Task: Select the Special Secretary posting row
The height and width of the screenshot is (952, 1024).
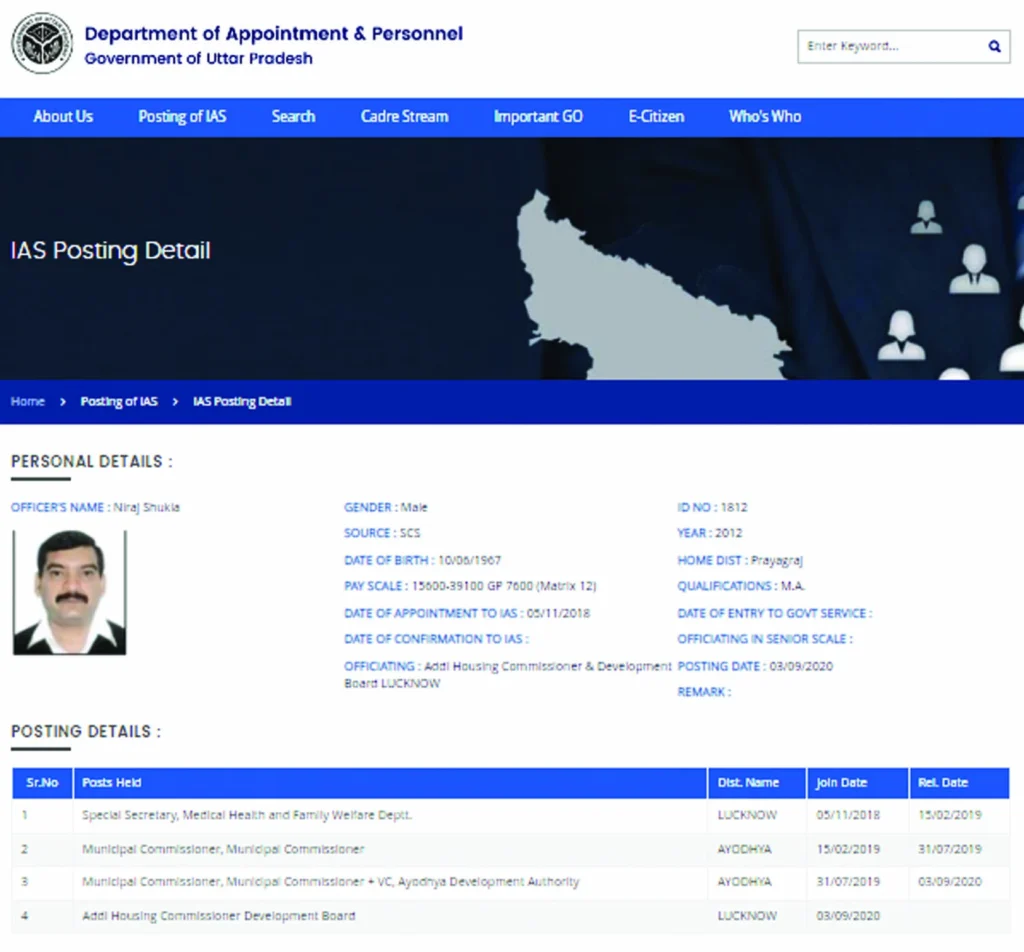Action: pos(247,815)
